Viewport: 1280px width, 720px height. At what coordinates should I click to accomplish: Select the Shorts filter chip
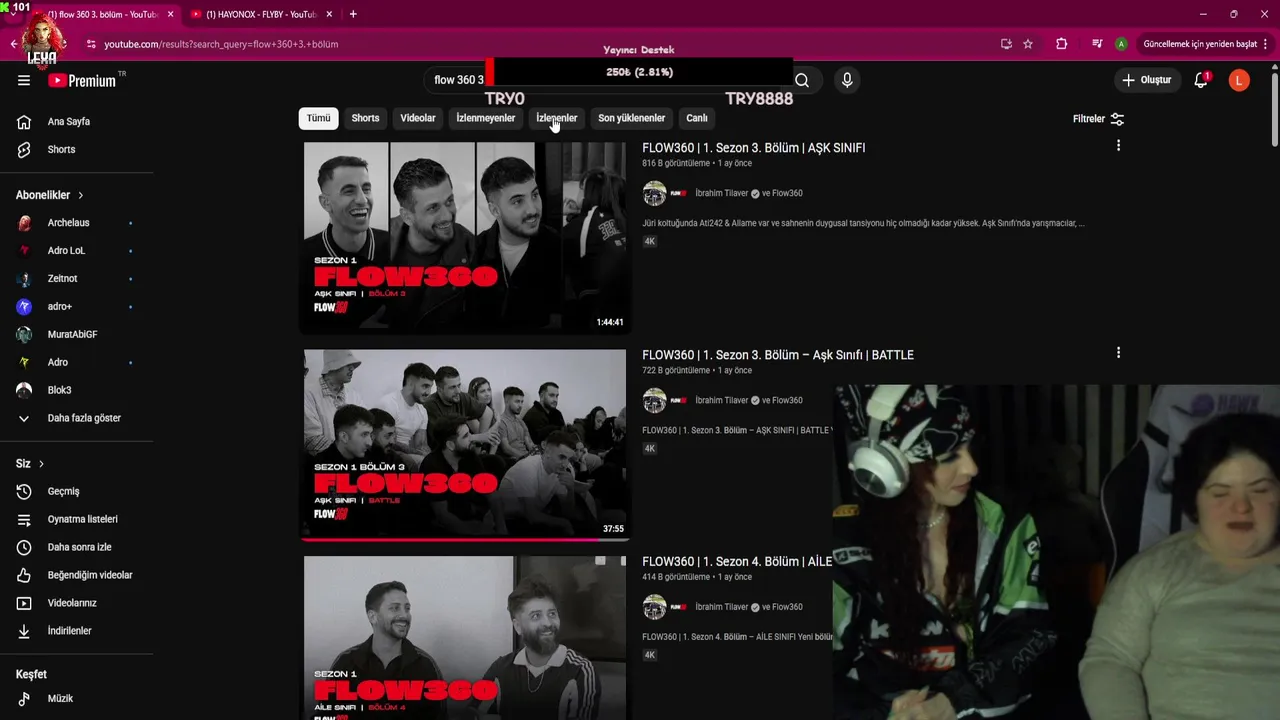coord(365,118)
